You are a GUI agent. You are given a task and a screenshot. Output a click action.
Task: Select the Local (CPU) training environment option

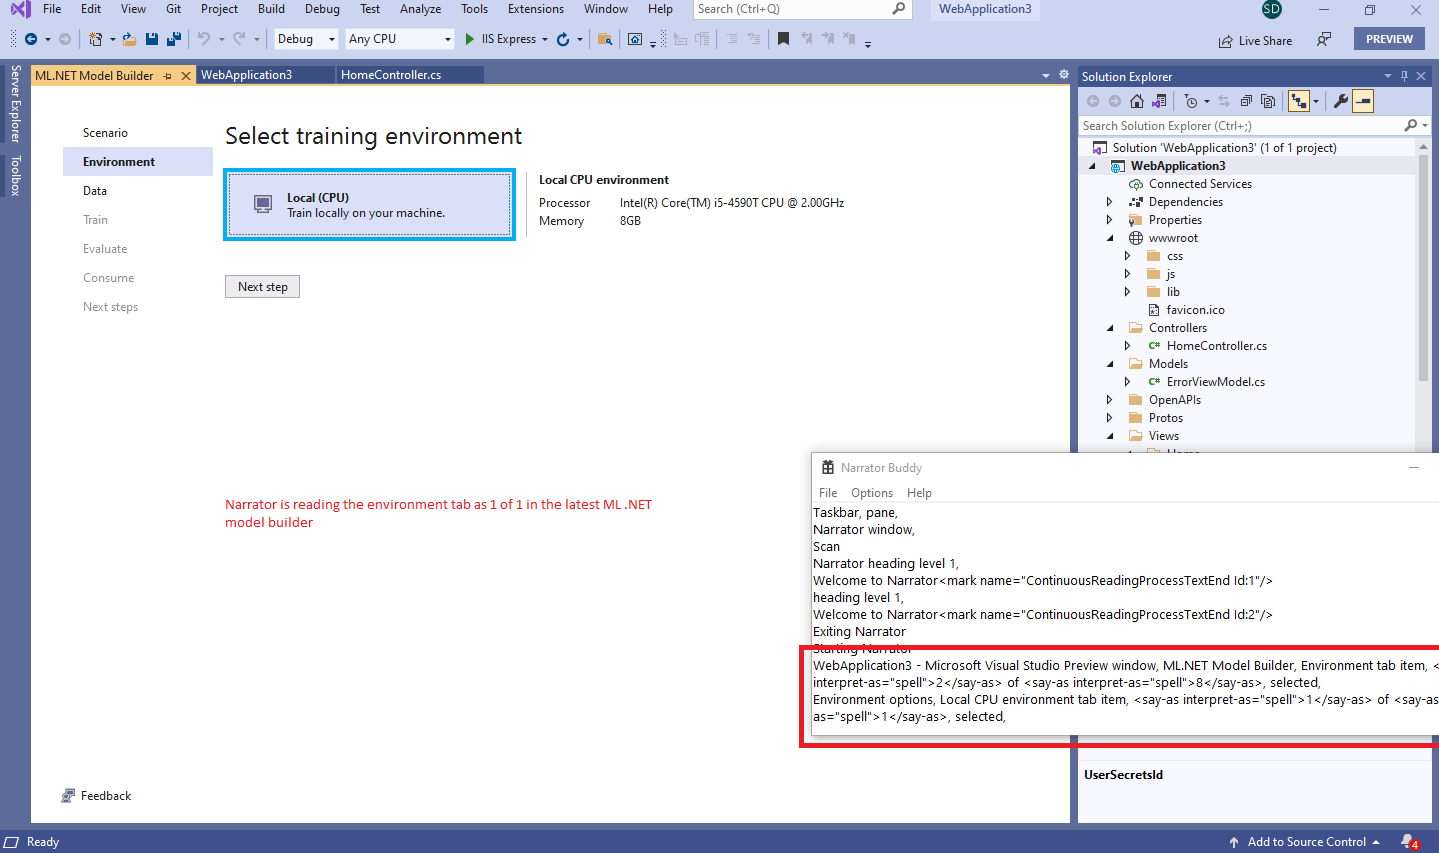[369, 204]
